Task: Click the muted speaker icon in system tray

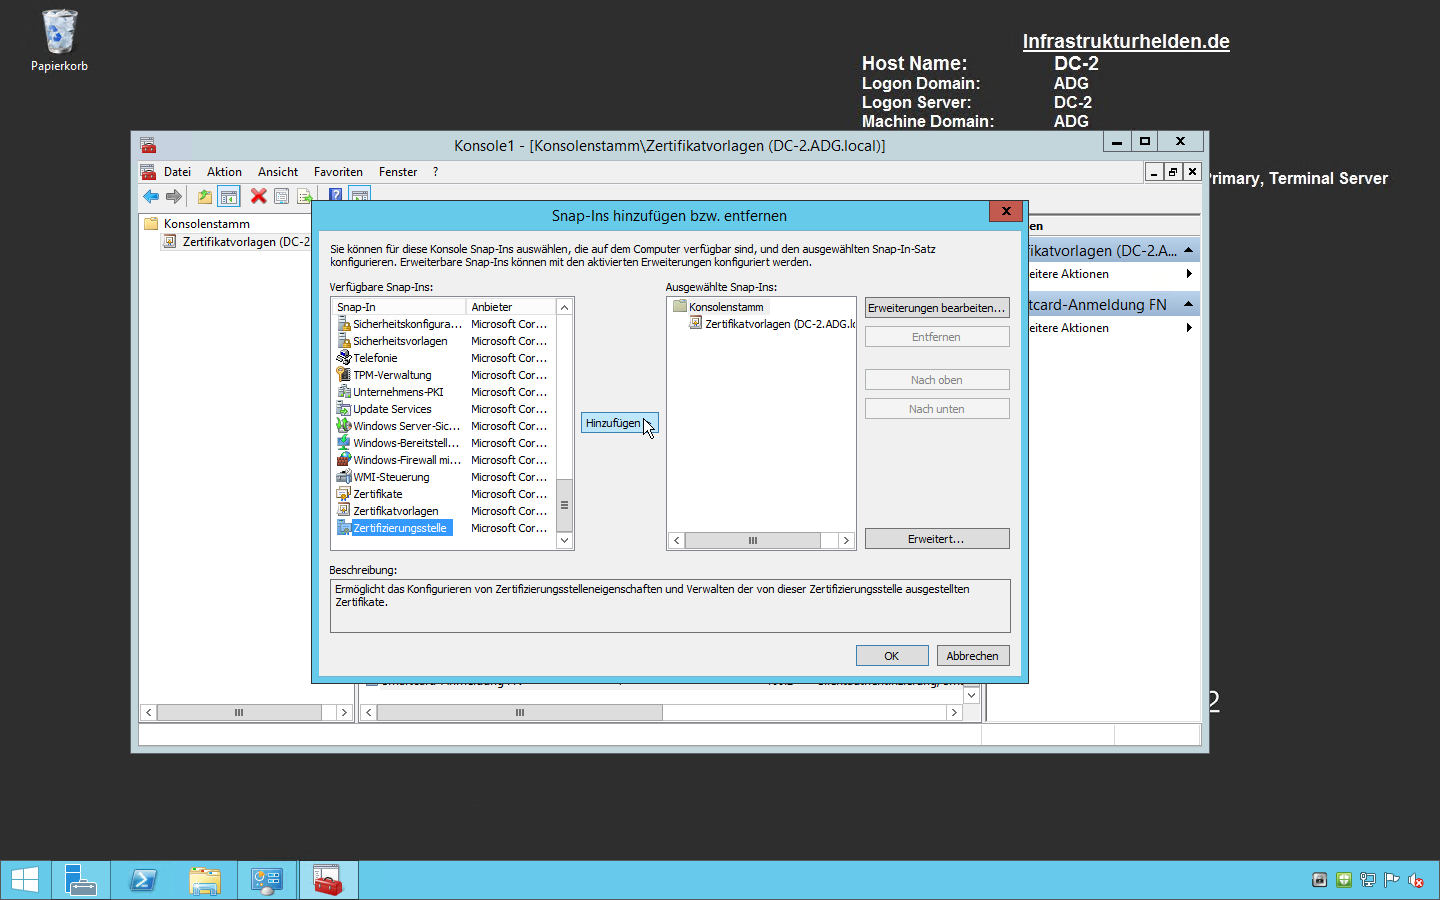Action: (1415, 880)
